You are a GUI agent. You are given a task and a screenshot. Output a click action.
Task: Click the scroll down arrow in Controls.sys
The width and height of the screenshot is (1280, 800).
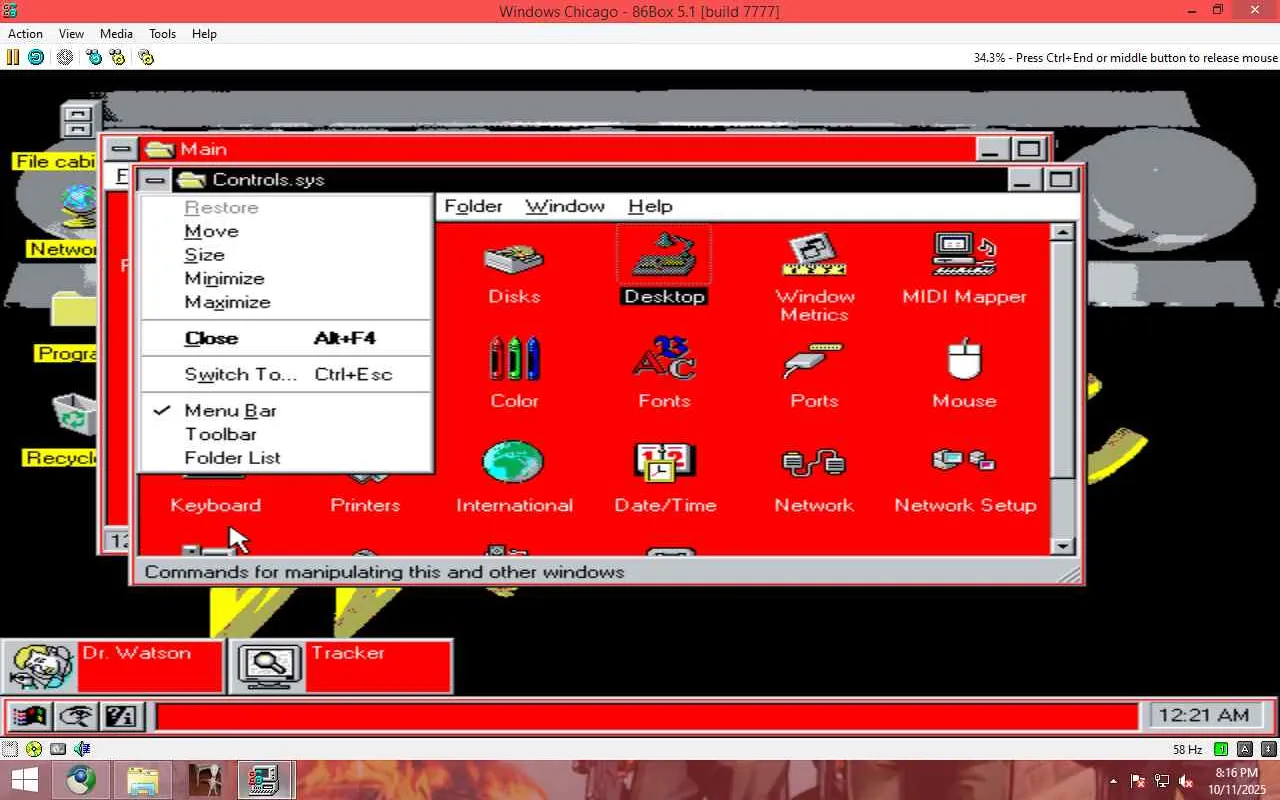tap(1063, 545)
